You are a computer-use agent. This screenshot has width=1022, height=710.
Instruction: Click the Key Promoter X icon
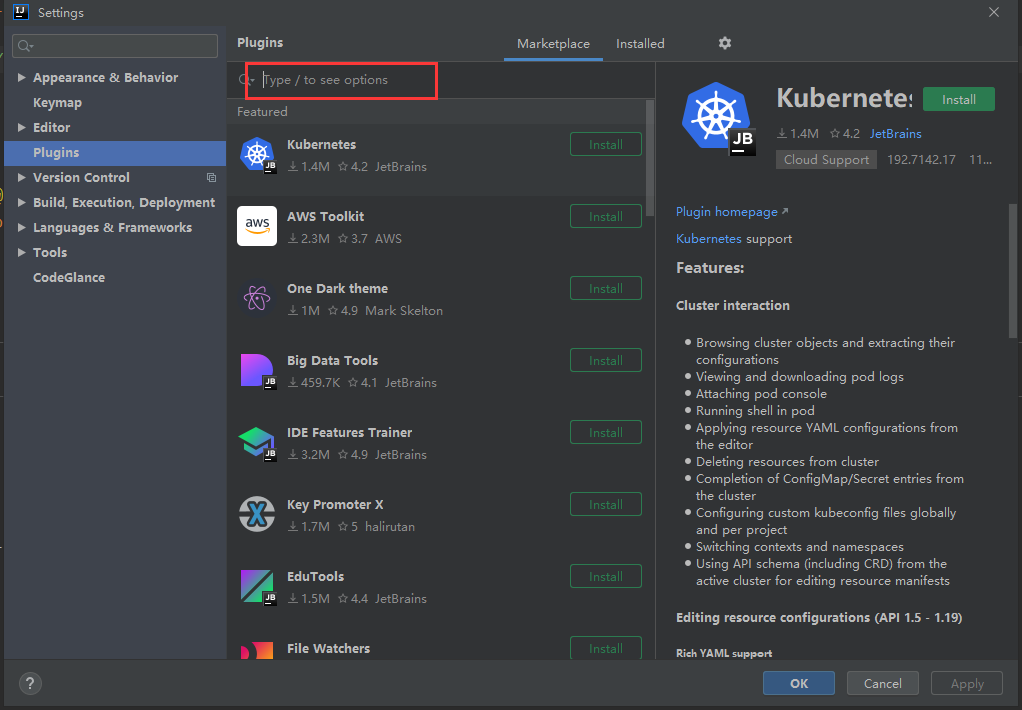click(x=257, y=514)
